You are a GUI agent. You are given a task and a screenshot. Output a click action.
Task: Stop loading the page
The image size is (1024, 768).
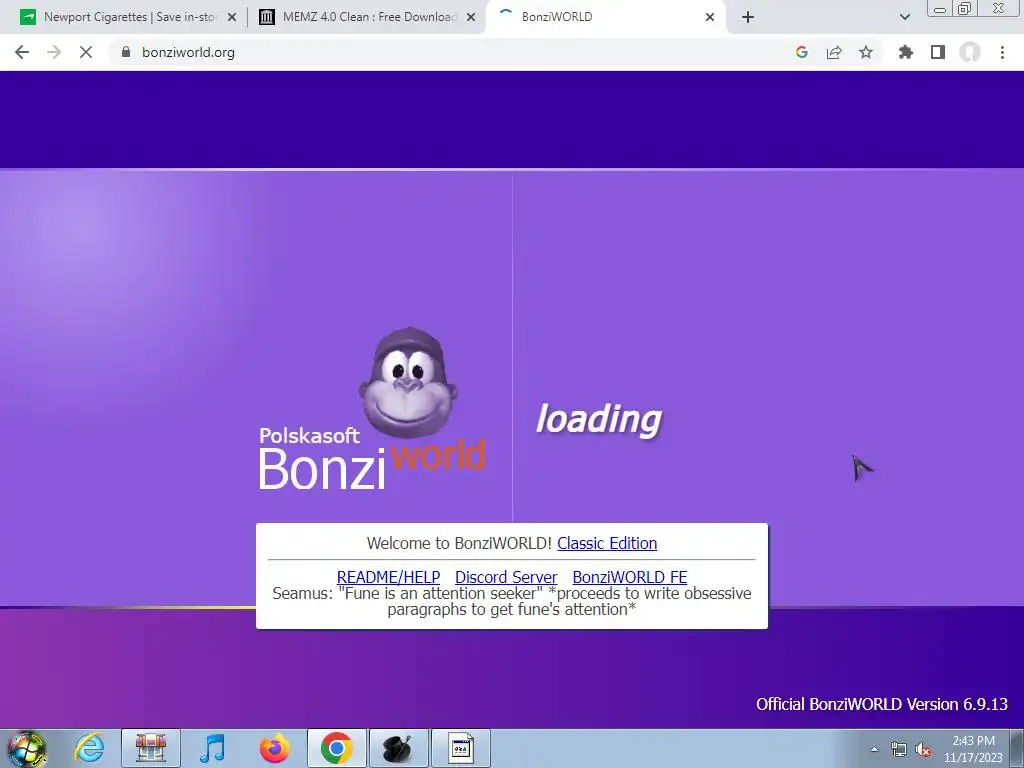pos(86,52)
